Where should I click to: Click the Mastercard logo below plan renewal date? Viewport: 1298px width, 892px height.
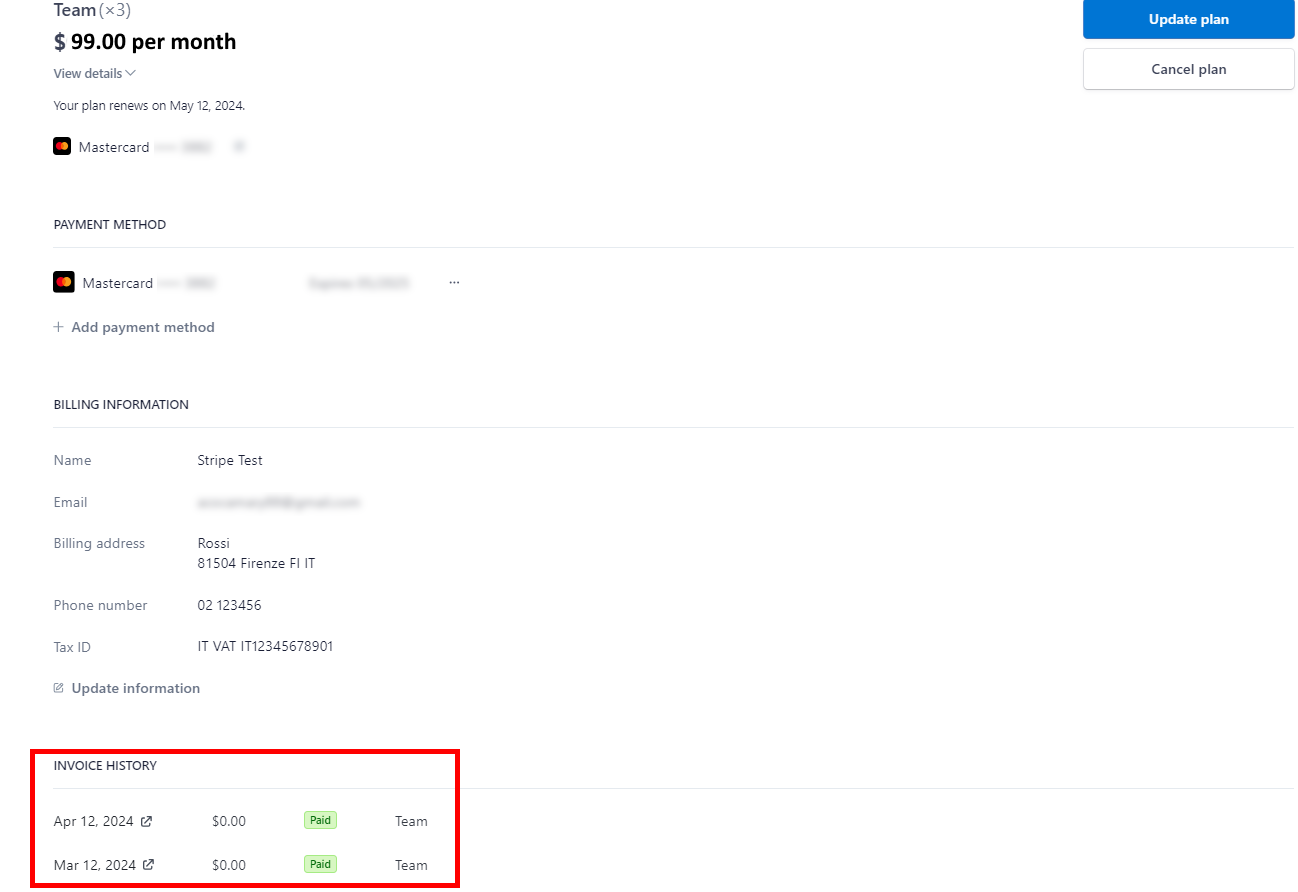[62, 147]
